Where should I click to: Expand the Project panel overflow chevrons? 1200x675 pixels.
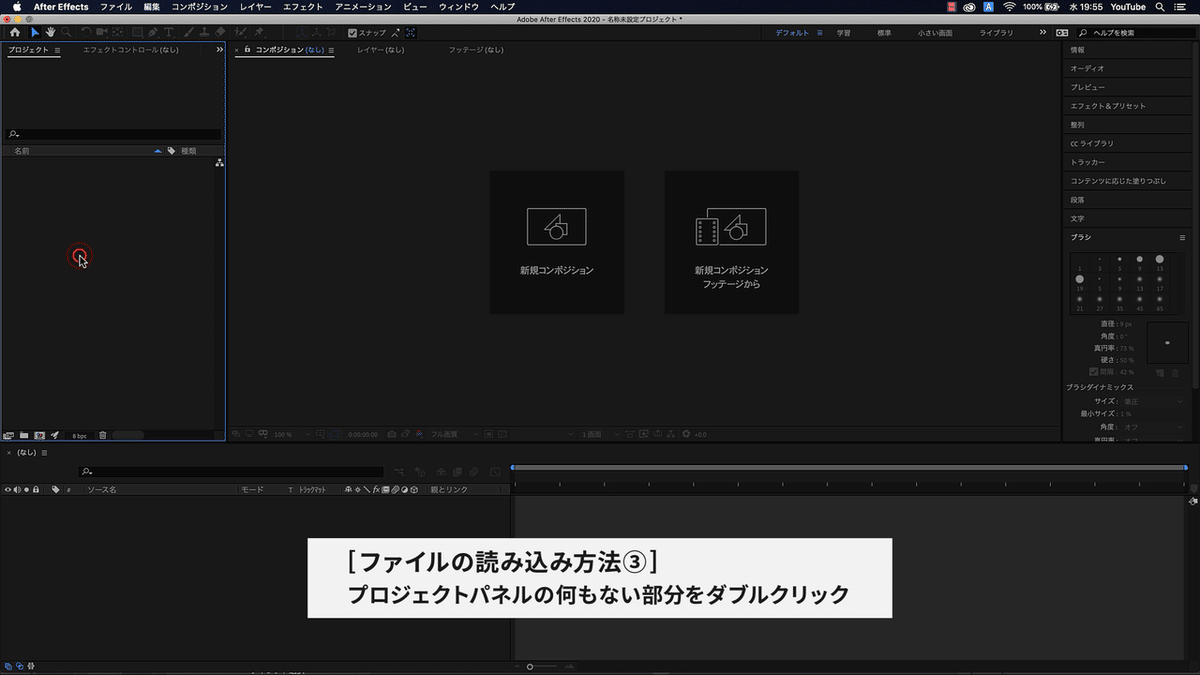coord(219,49)
